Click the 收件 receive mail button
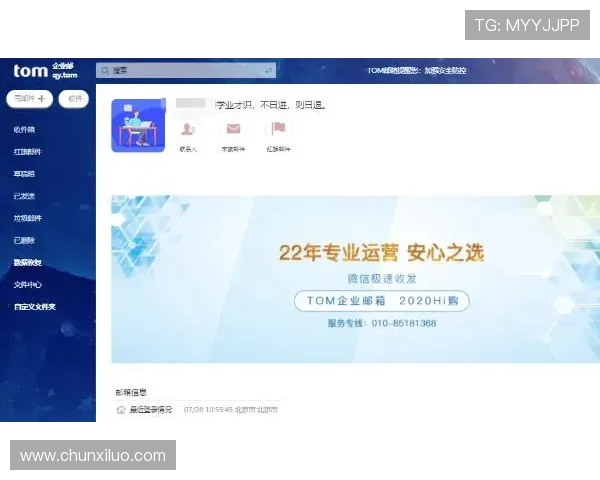The height and width of the screenshot is (480, 600). pyautogui.click(x=74, y=99)
